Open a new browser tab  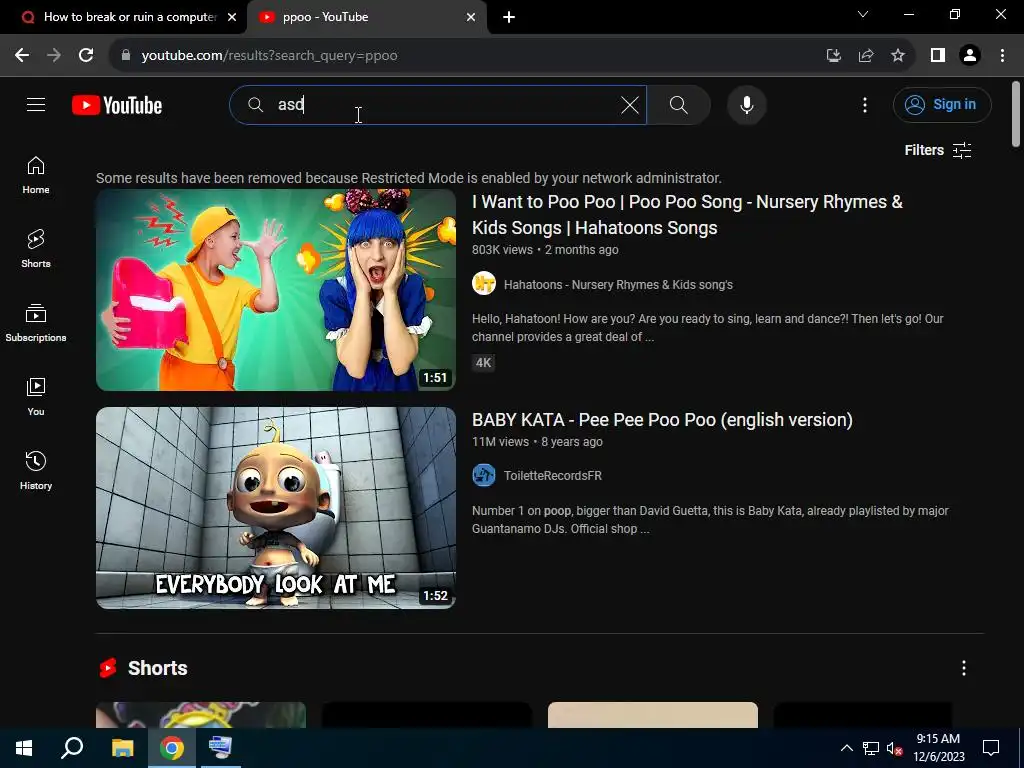509,18
